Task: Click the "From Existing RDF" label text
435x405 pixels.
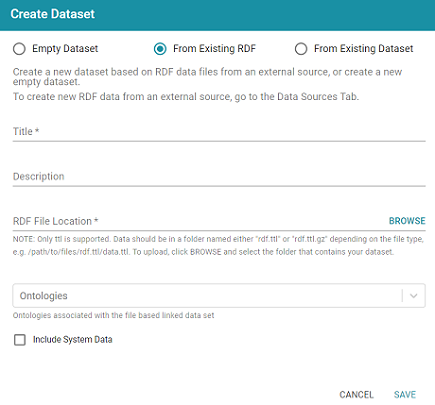Action: click(x=214, y=49)
